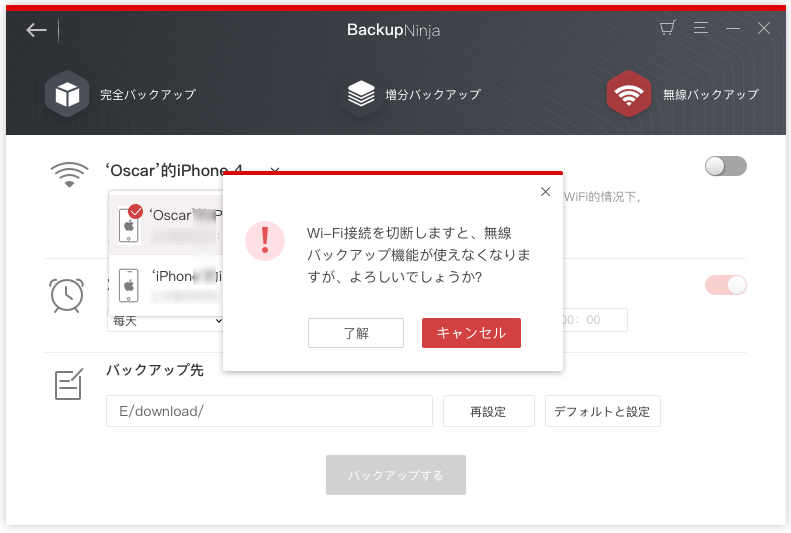The width and height of the screenshot is (791, 533).
Task: Go back using the left arrow icon
Action: point(36,30)
